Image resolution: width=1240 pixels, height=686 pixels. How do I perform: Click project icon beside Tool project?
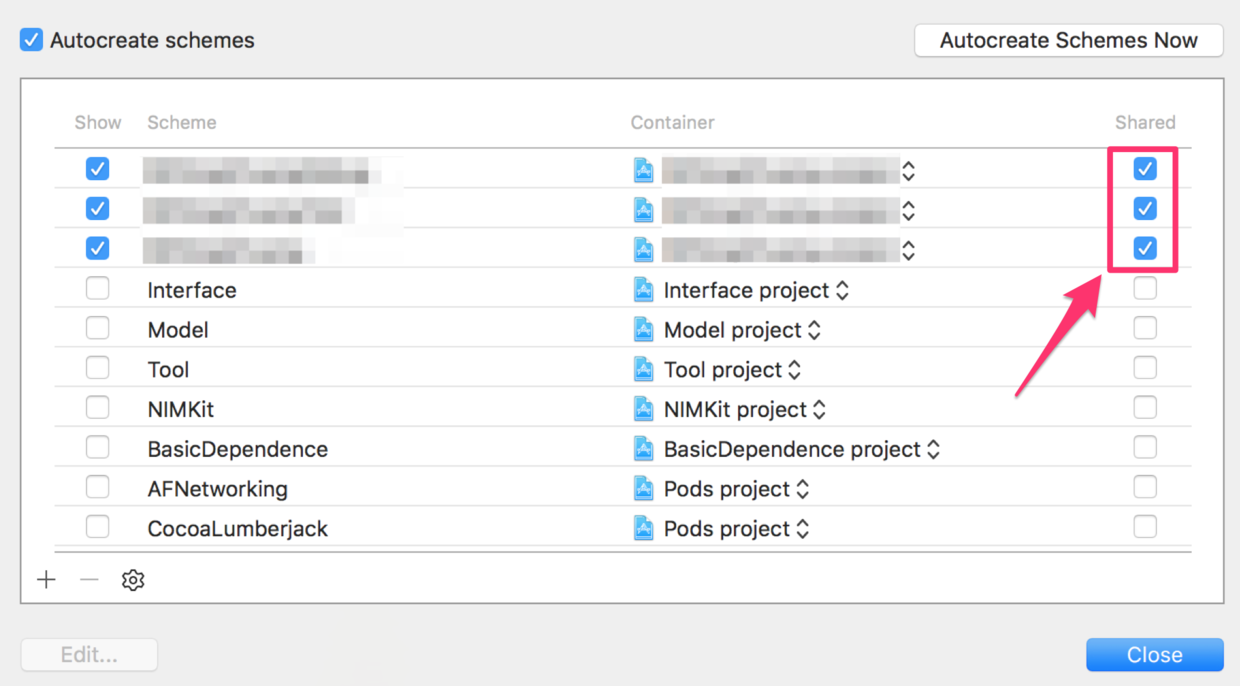tap(644, 370)
